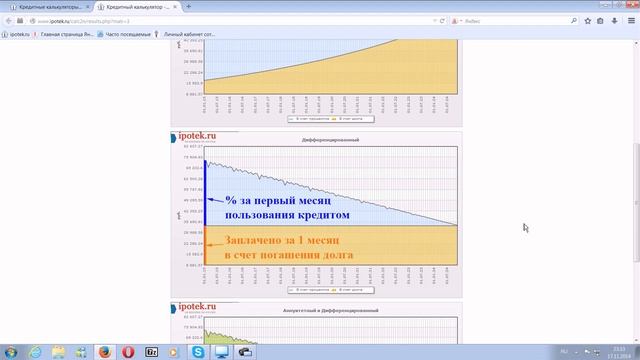Open the address bar history dropdown arrow
The height and width of the screenshot is (360, 640).
(434, 21)
